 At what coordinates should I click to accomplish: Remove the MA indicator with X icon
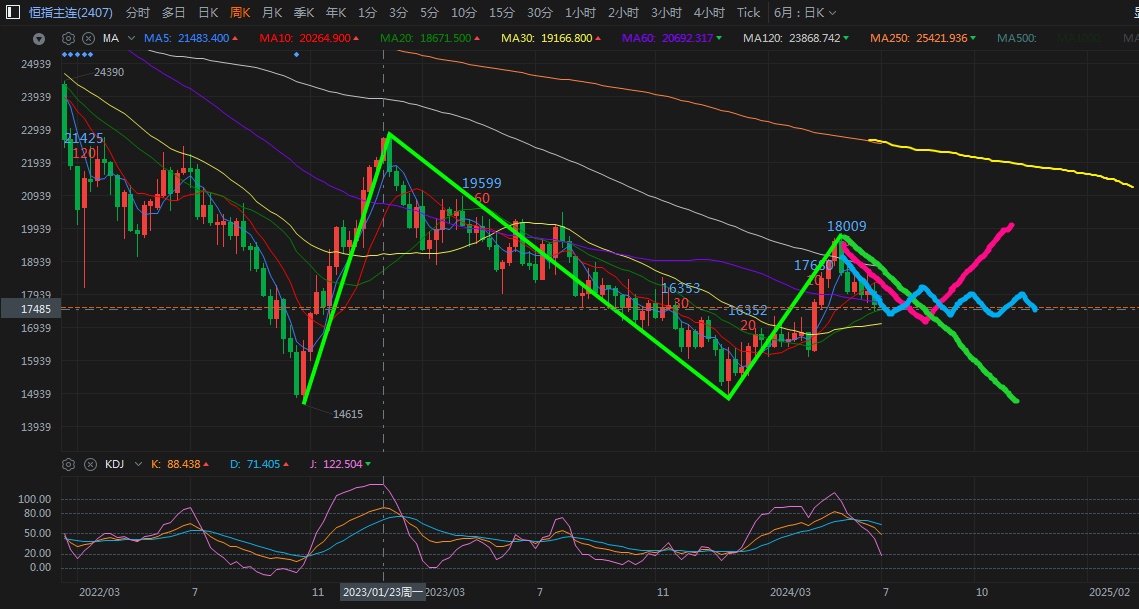(88, 38)
